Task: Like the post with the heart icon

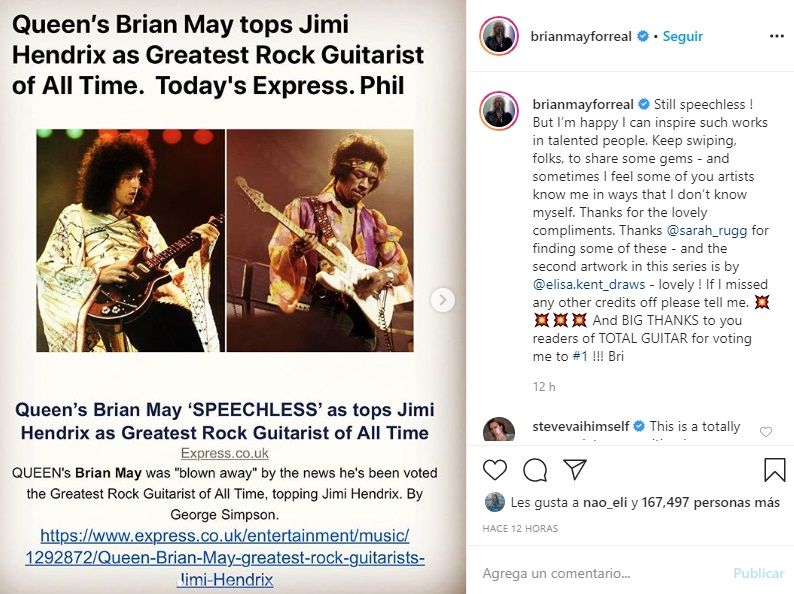Action: click(x=495, y=469)
